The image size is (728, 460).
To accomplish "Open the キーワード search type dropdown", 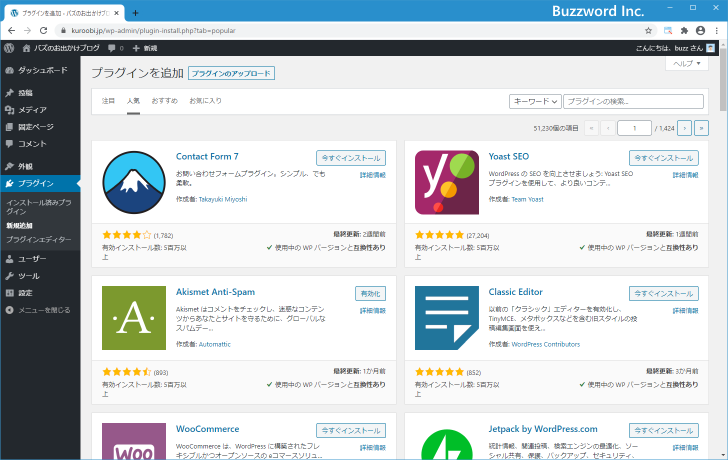I will 535,101.
